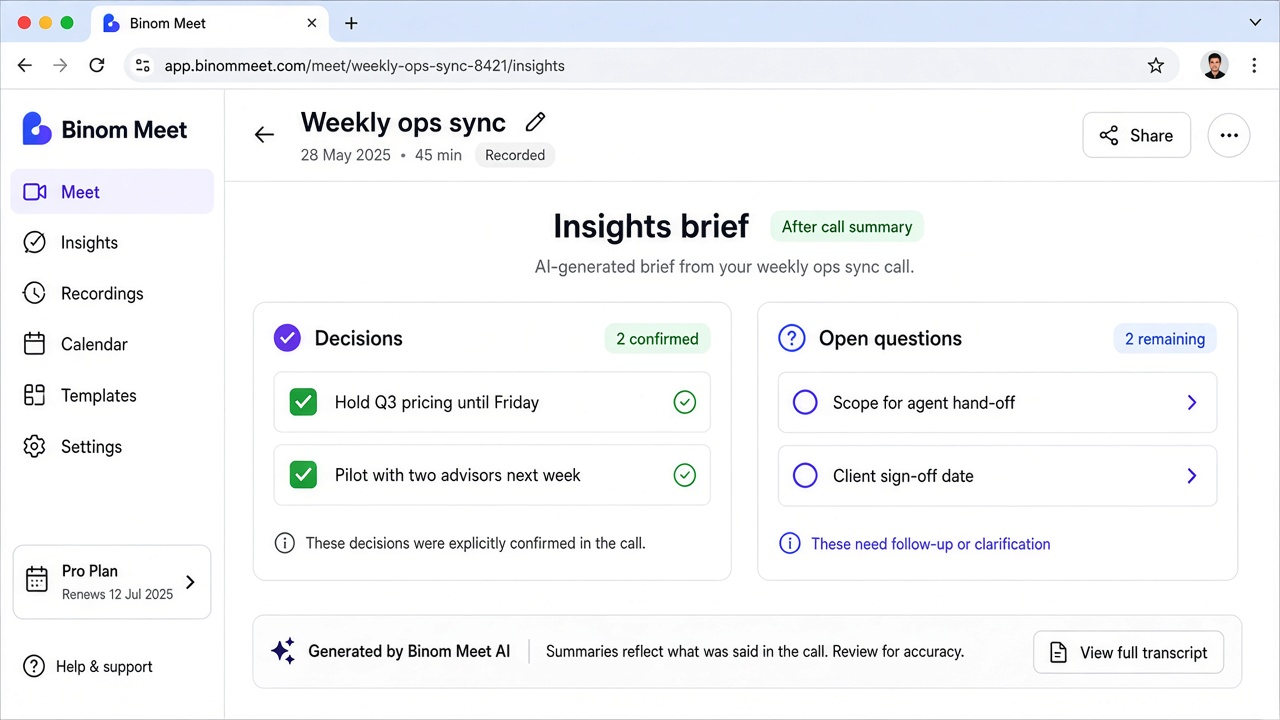Open Templates in the sidebar

tap(112, 395)
